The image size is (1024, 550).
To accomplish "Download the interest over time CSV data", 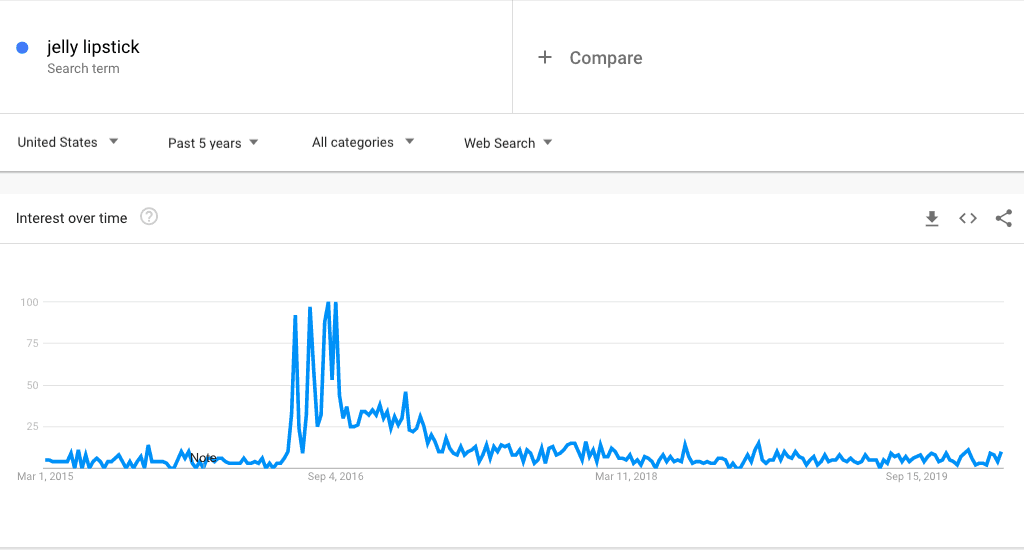I will click(932, 218).
